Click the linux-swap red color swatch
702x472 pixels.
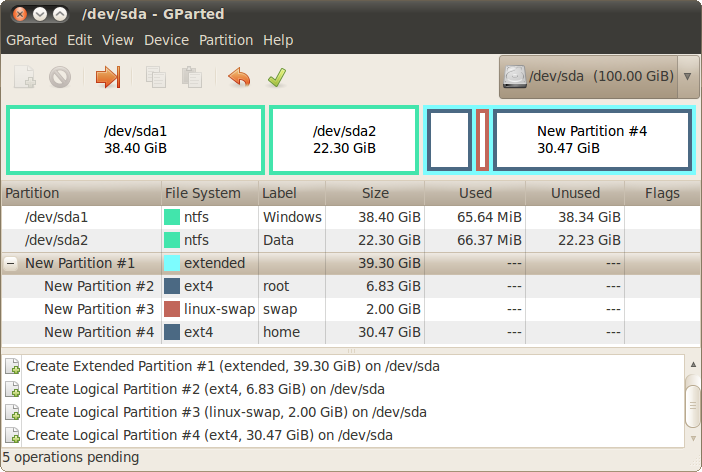click(x=172, y=309)
